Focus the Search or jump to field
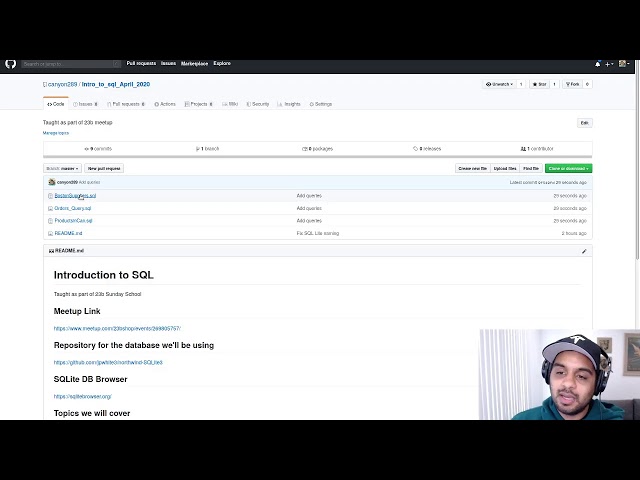640x480 pixels. pyautogui.click(x=71, y=64)
